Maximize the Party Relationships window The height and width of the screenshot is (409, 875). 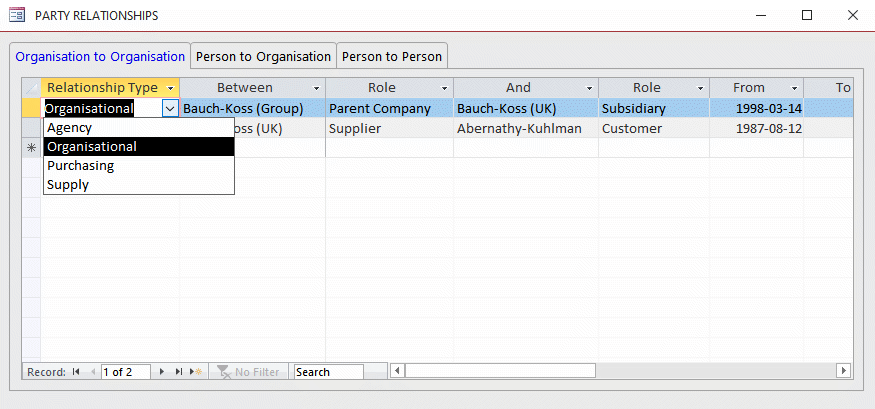tap(807, 16)
